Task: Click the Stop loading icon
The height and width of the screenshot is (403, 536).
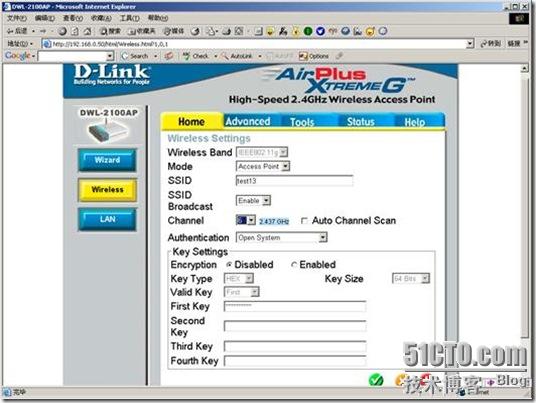Action: (62, 31)
